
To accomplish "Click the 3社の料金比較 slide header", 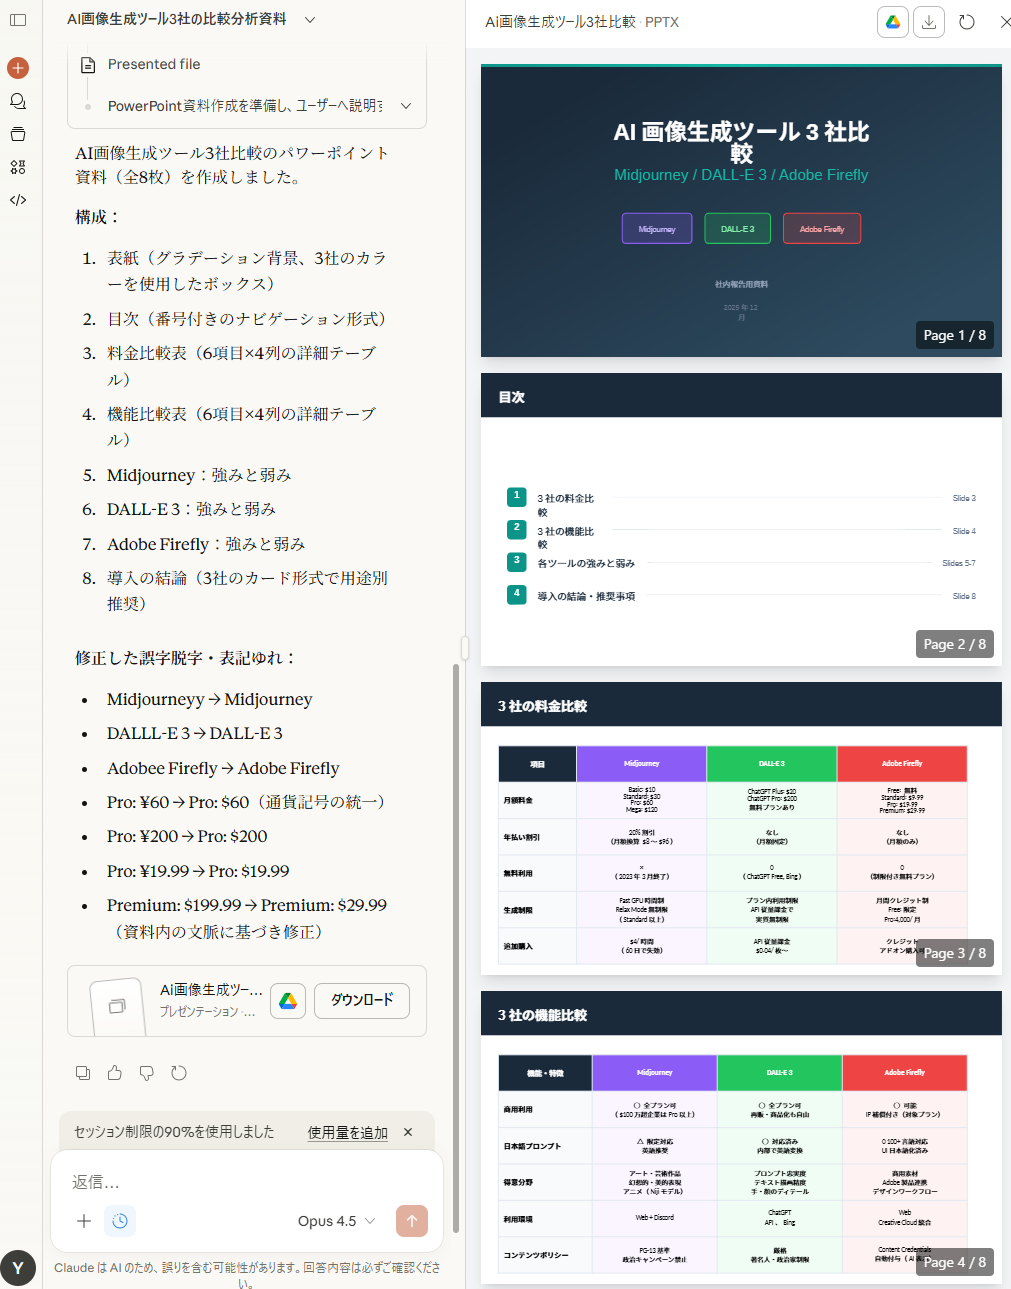I will coord(741,705).
